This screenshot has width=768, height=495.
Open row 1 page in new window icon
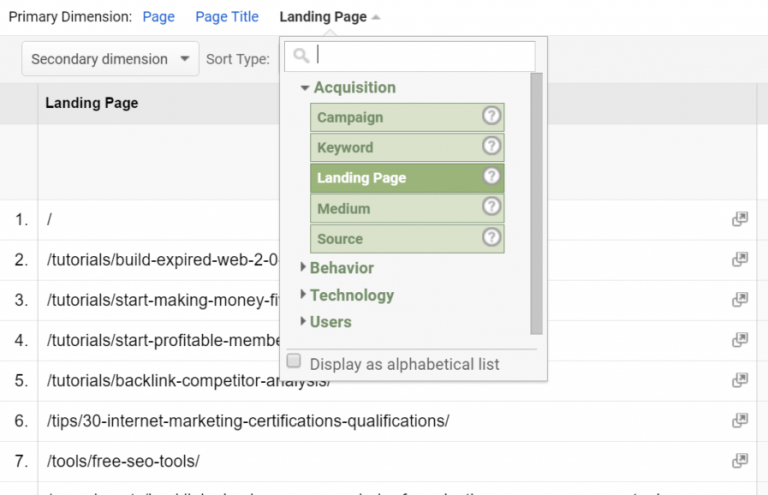(x=740, y=219)
